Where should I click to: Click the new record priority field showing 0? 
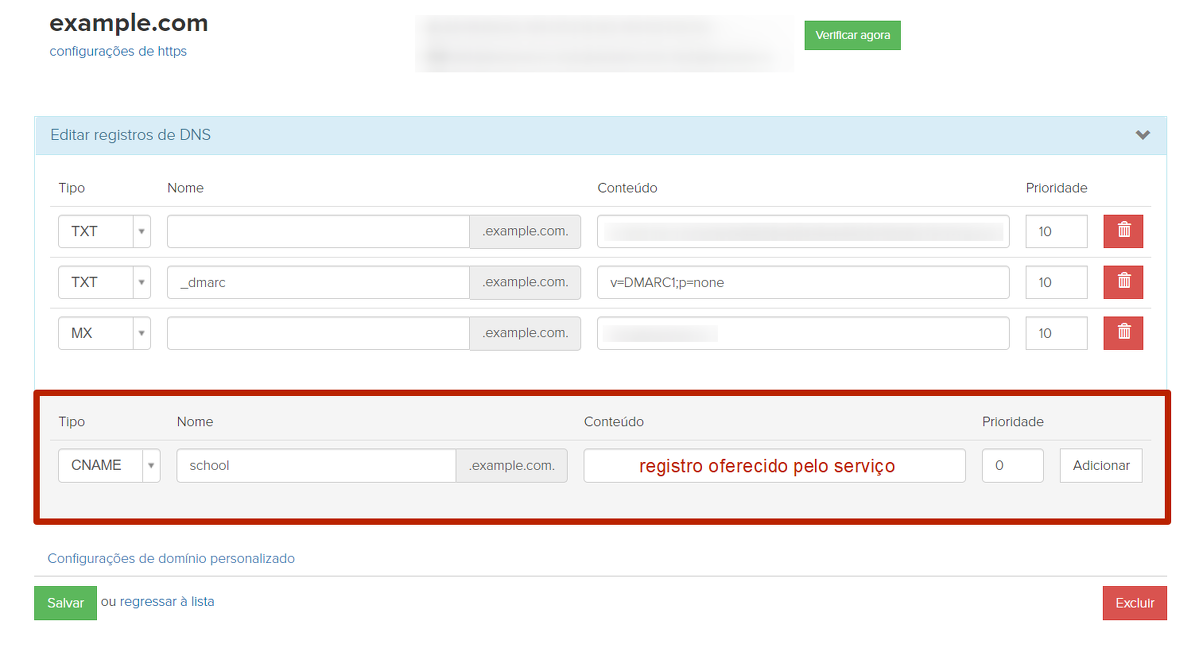pyautogui.click(x=1012, y=465)
